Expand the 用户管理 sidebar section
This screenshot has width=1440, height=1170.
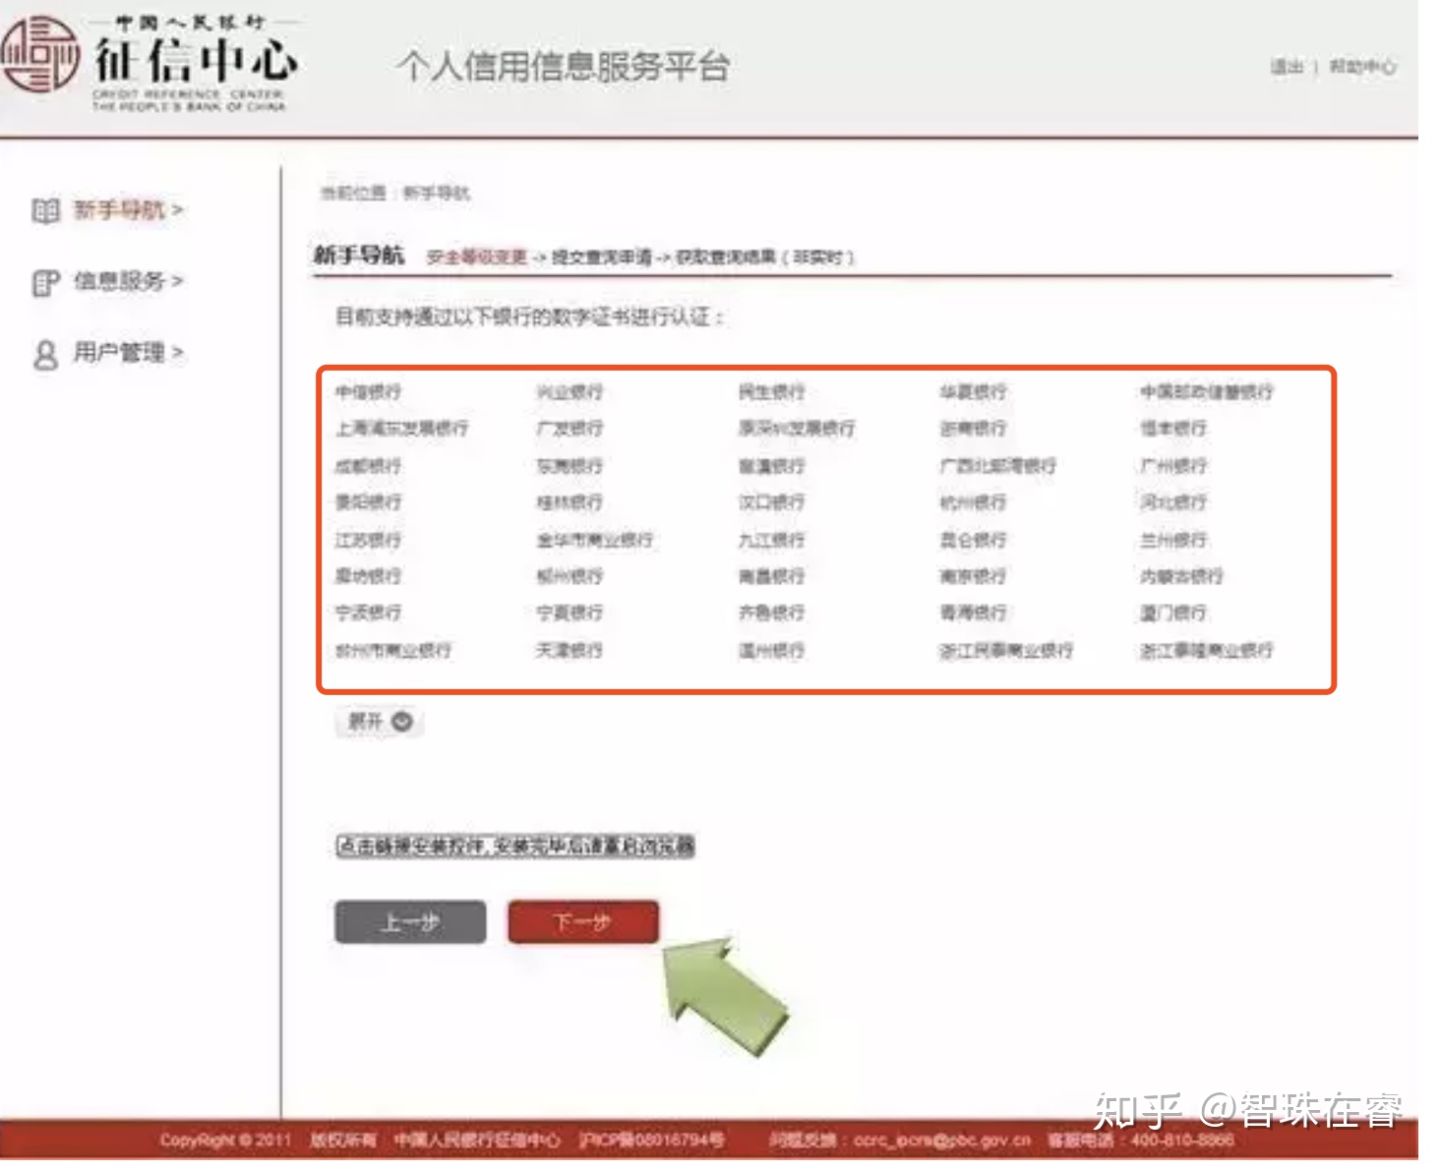pos(120,353)
